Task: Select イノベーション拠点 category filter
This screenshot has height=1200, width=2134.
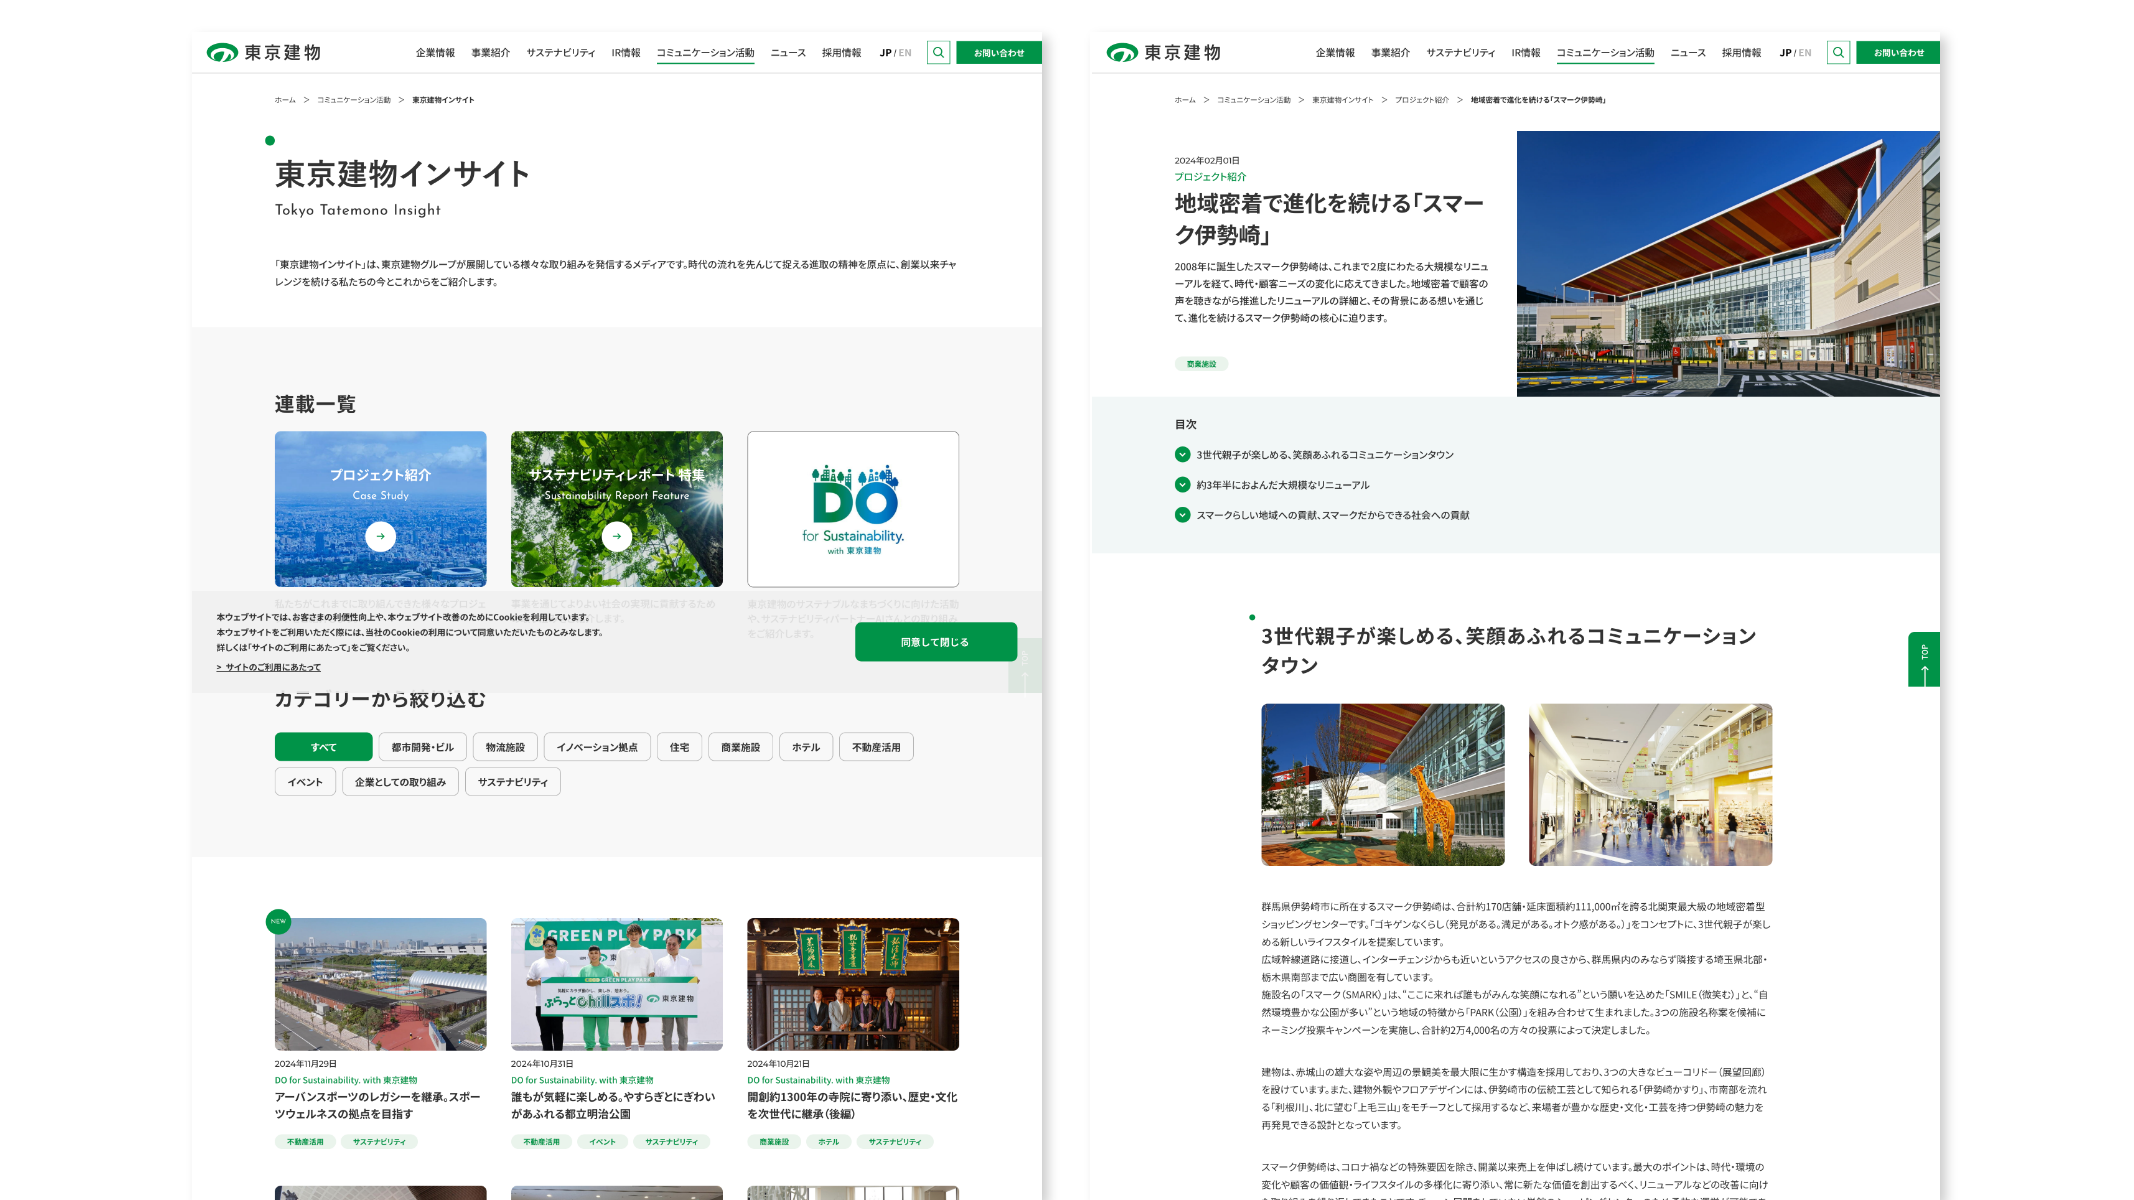Action: pyautogui.click(x=597, y=747)
